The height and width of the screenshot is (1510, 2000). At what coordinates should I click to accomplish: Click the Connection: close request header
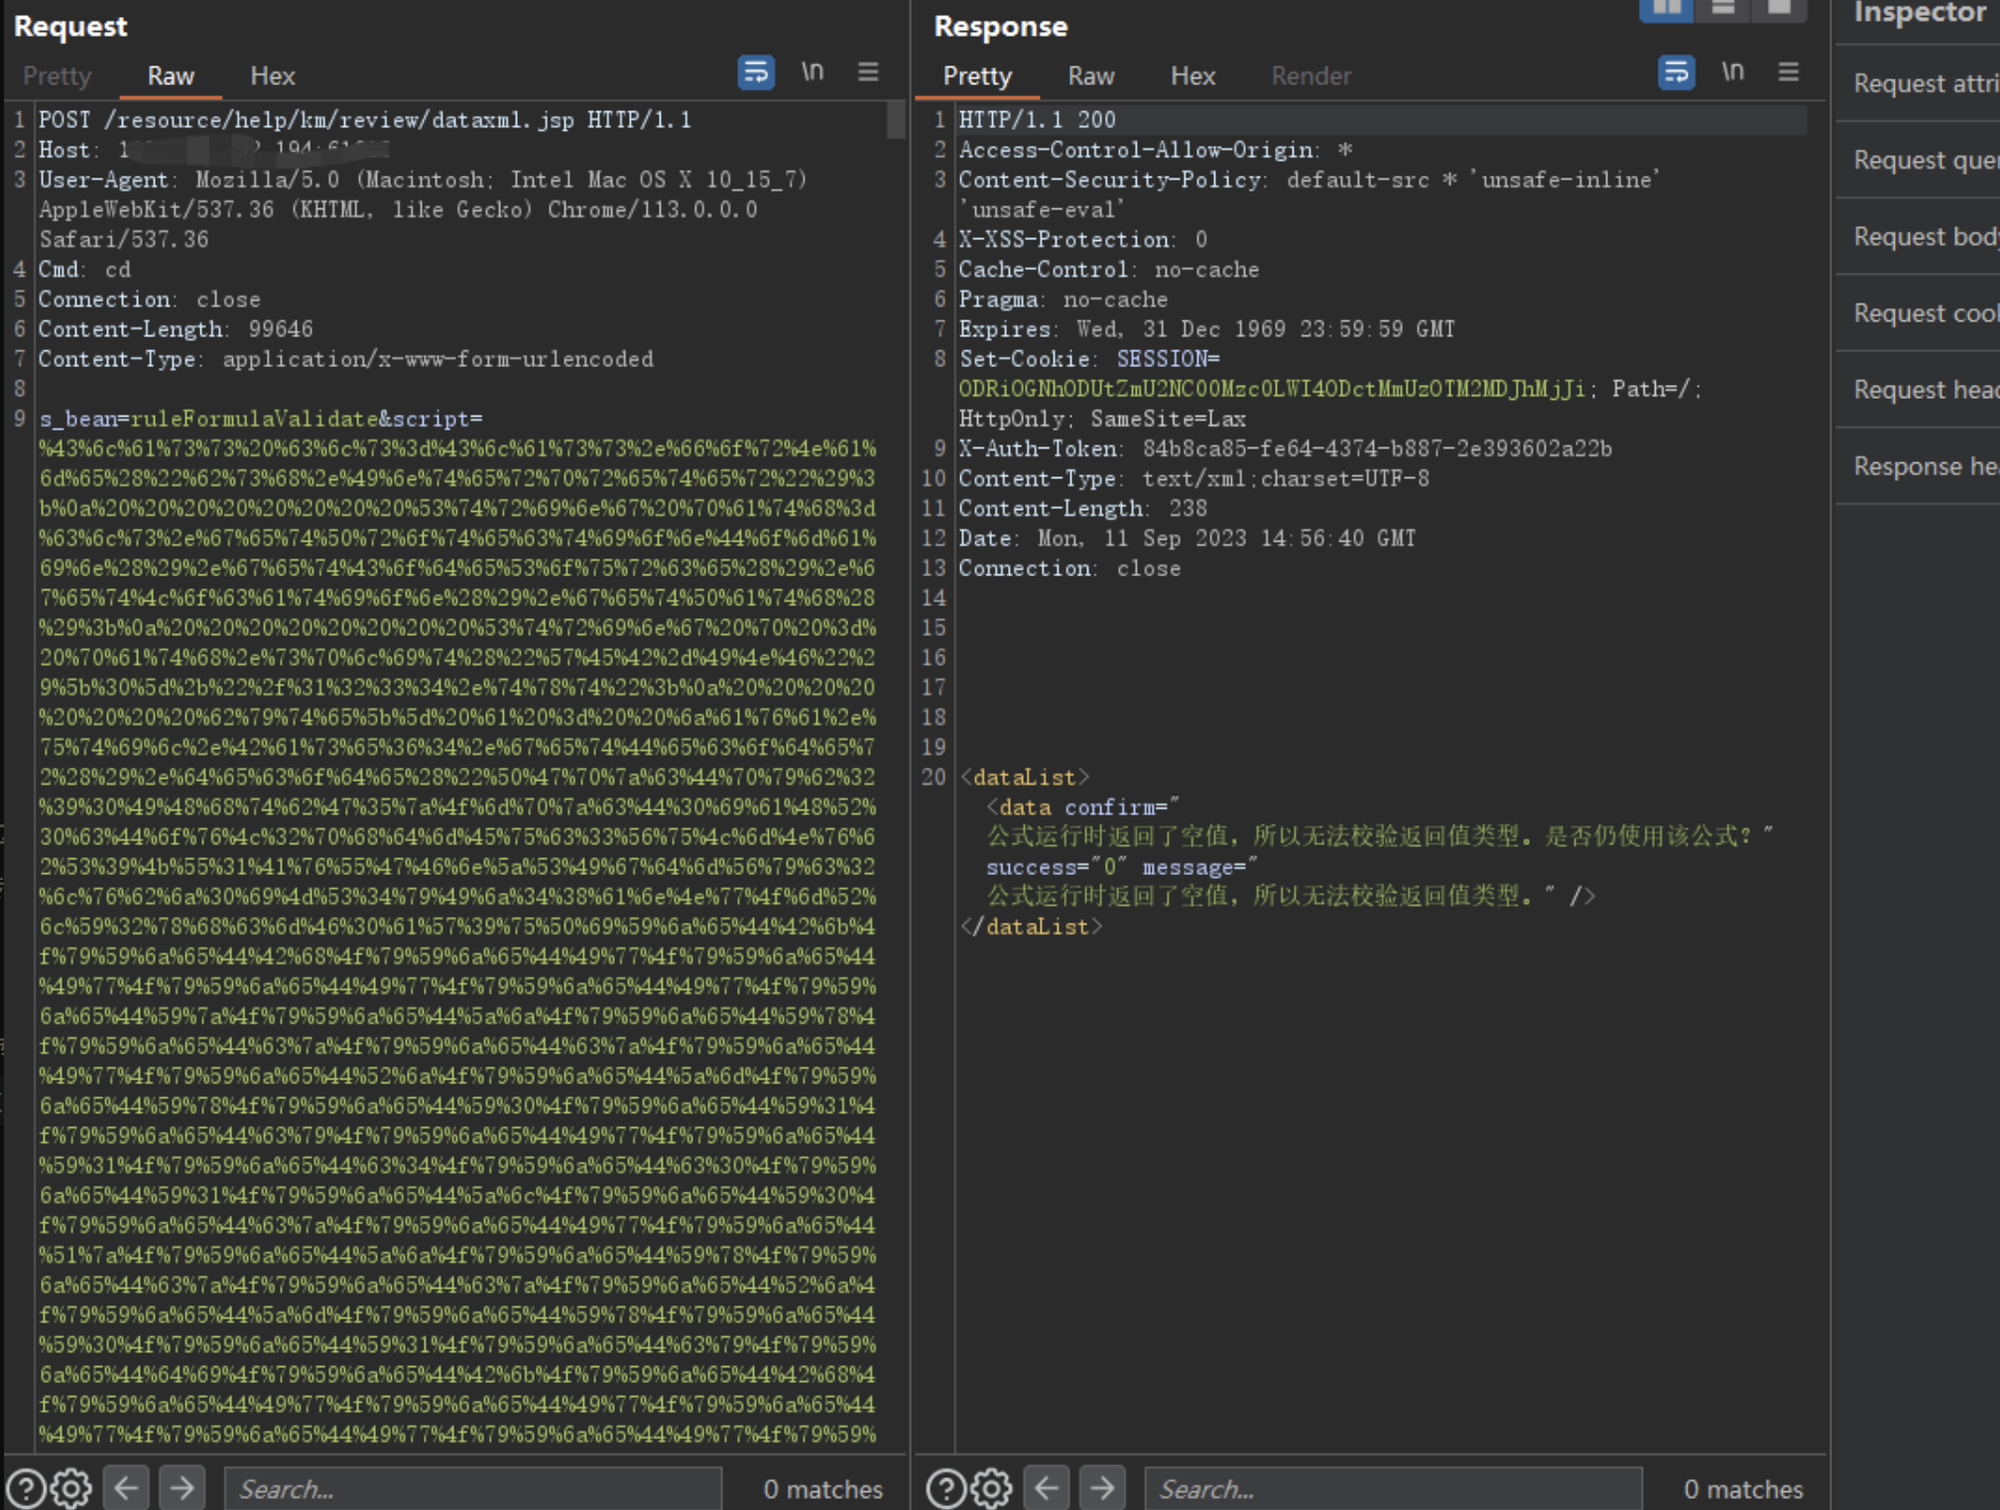point(149,300)
